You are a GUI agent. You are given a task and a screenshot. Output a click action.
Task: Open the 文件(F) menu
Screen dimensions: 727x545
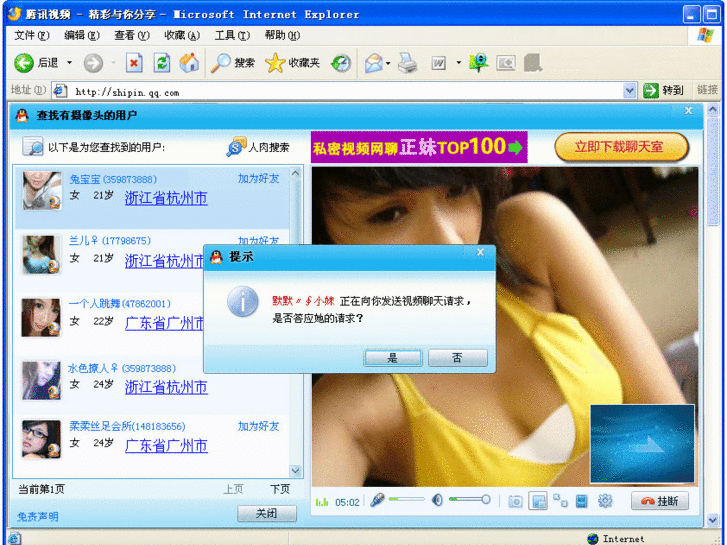[x=32, y=35]
